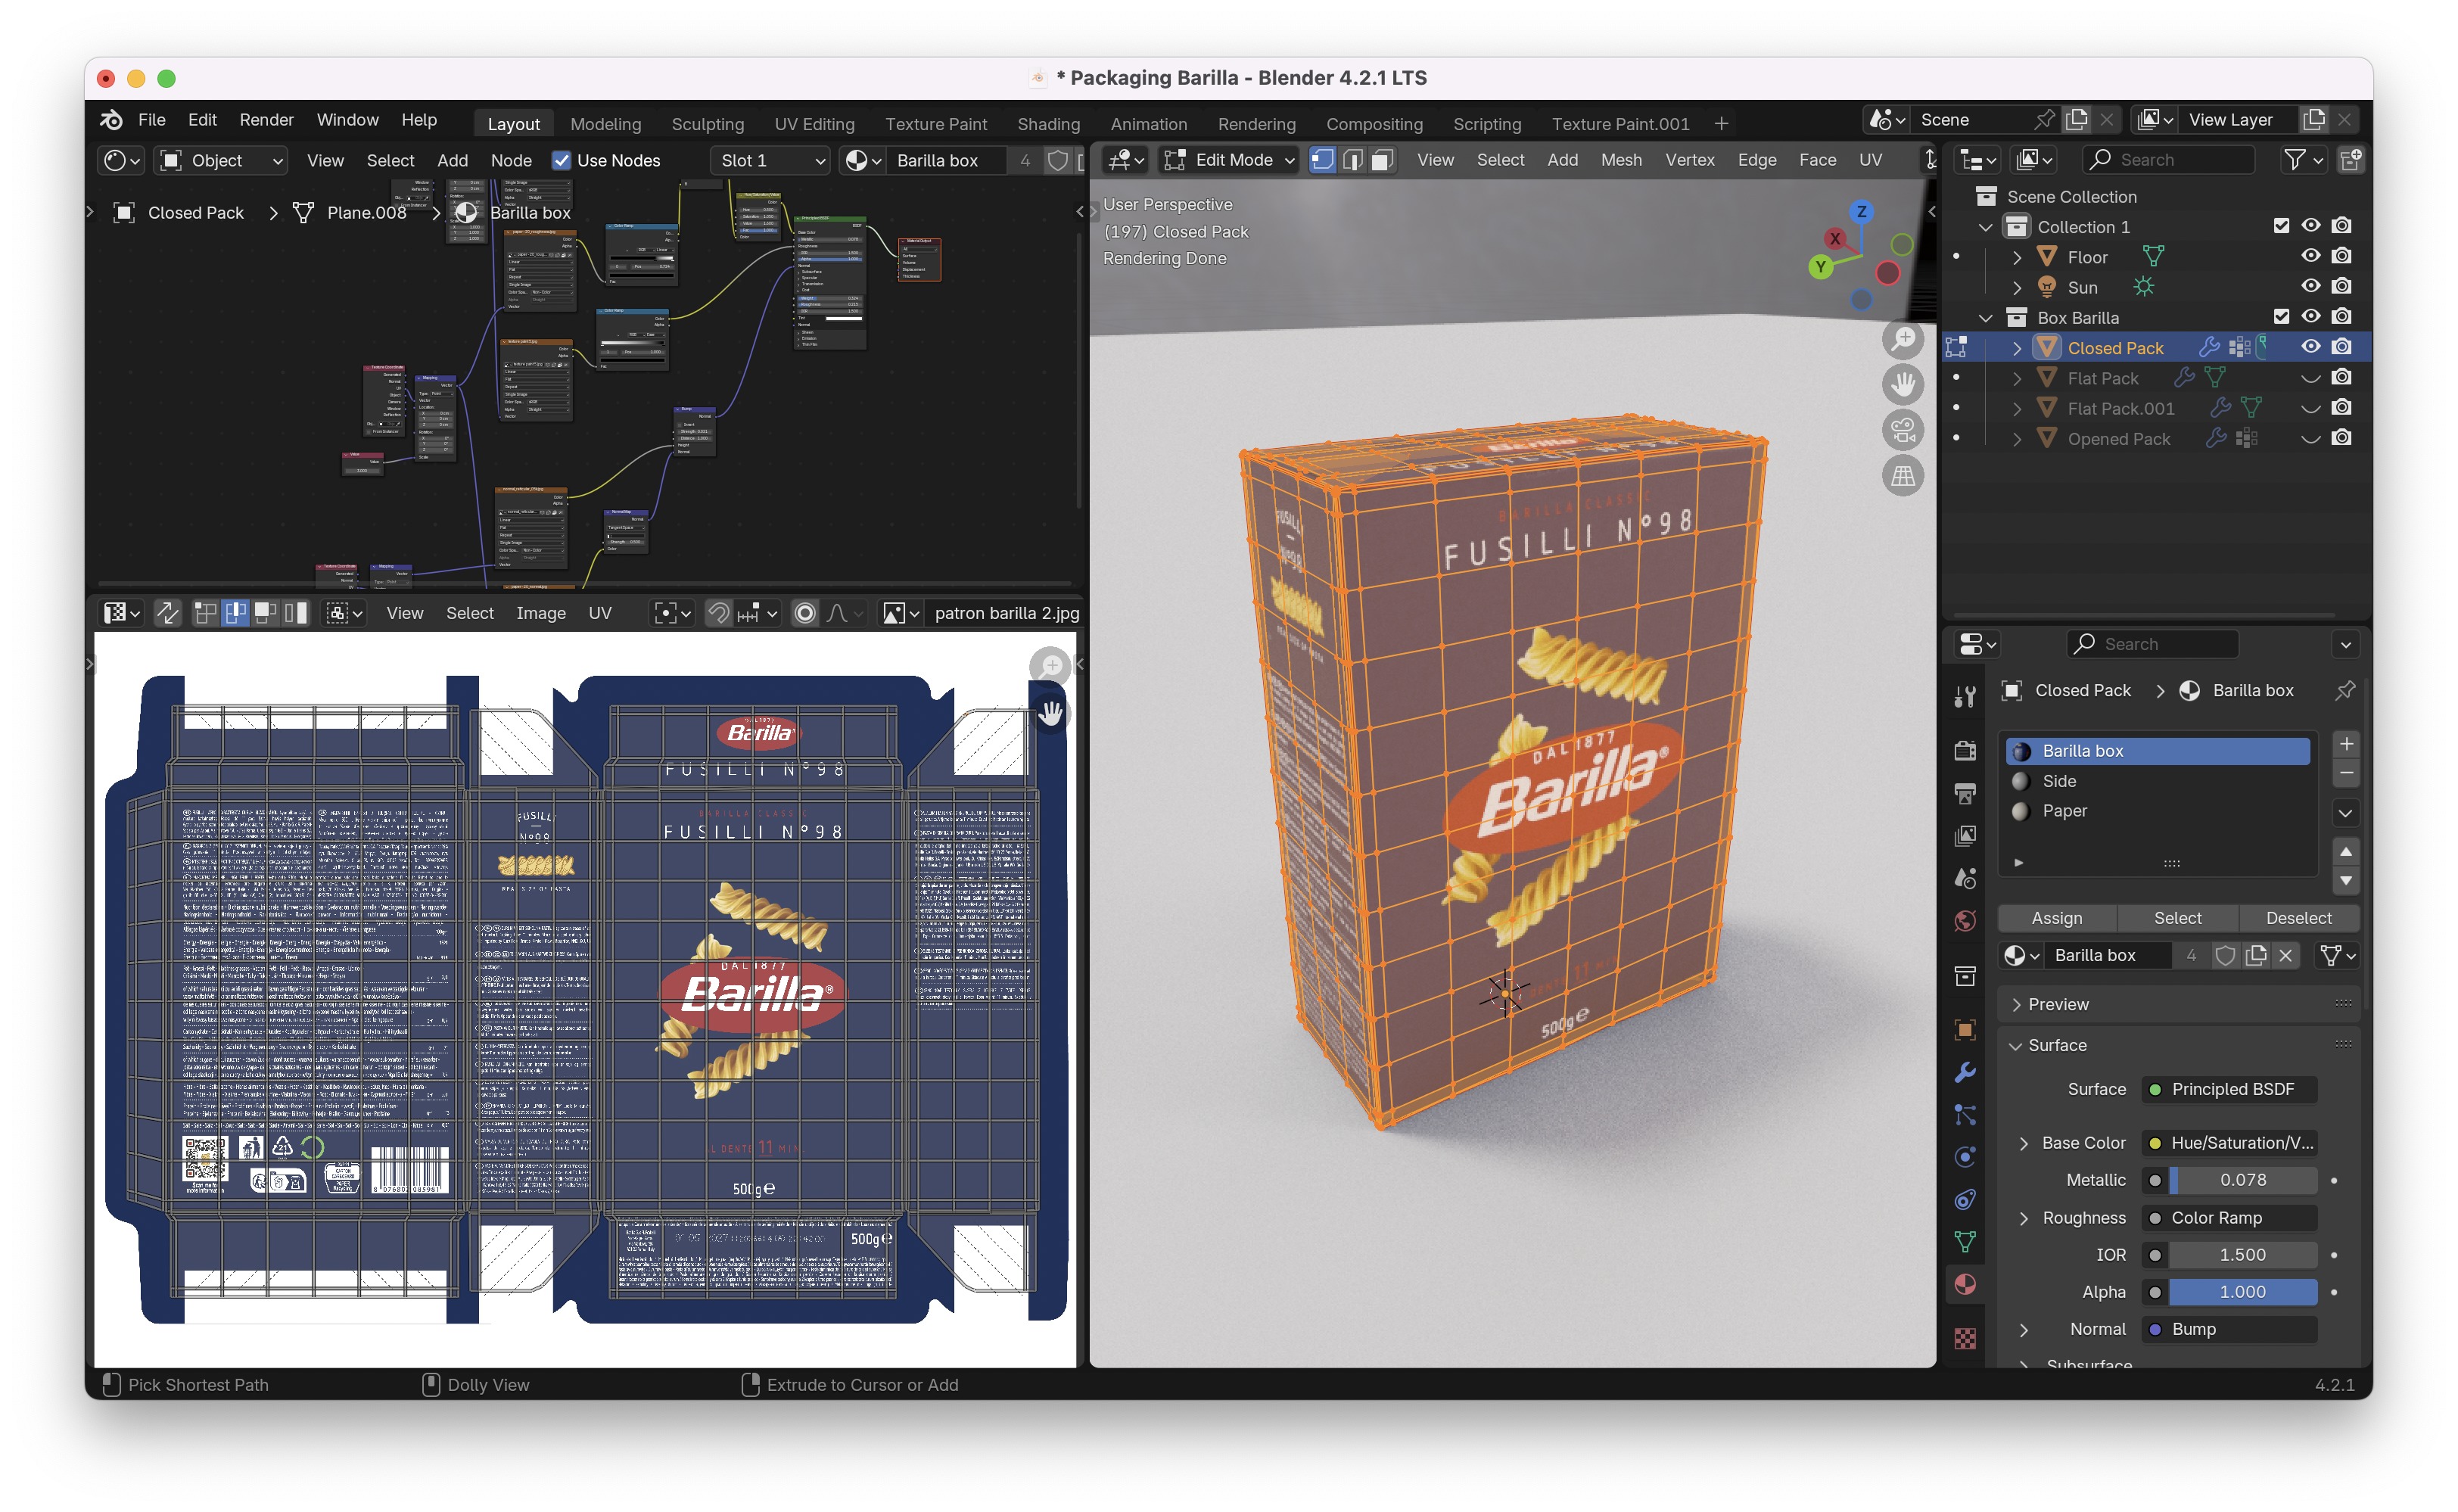The height and width of the screenshot is (1512, 2458).
Task: Enable vertex select mode
Action: click(1322, 160)
